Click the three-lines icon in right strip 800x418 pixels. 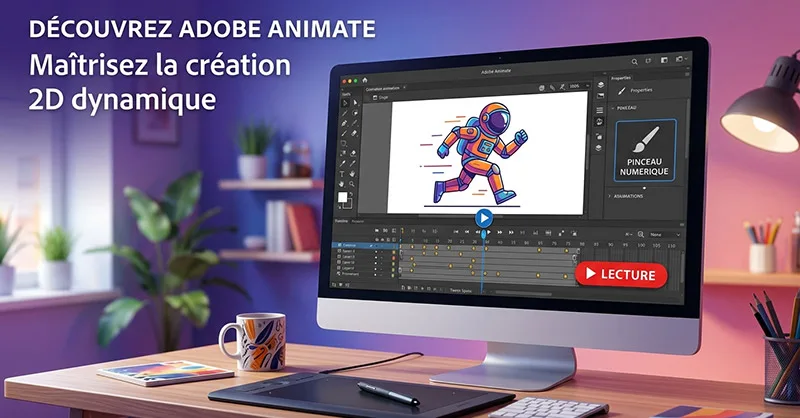600,110
